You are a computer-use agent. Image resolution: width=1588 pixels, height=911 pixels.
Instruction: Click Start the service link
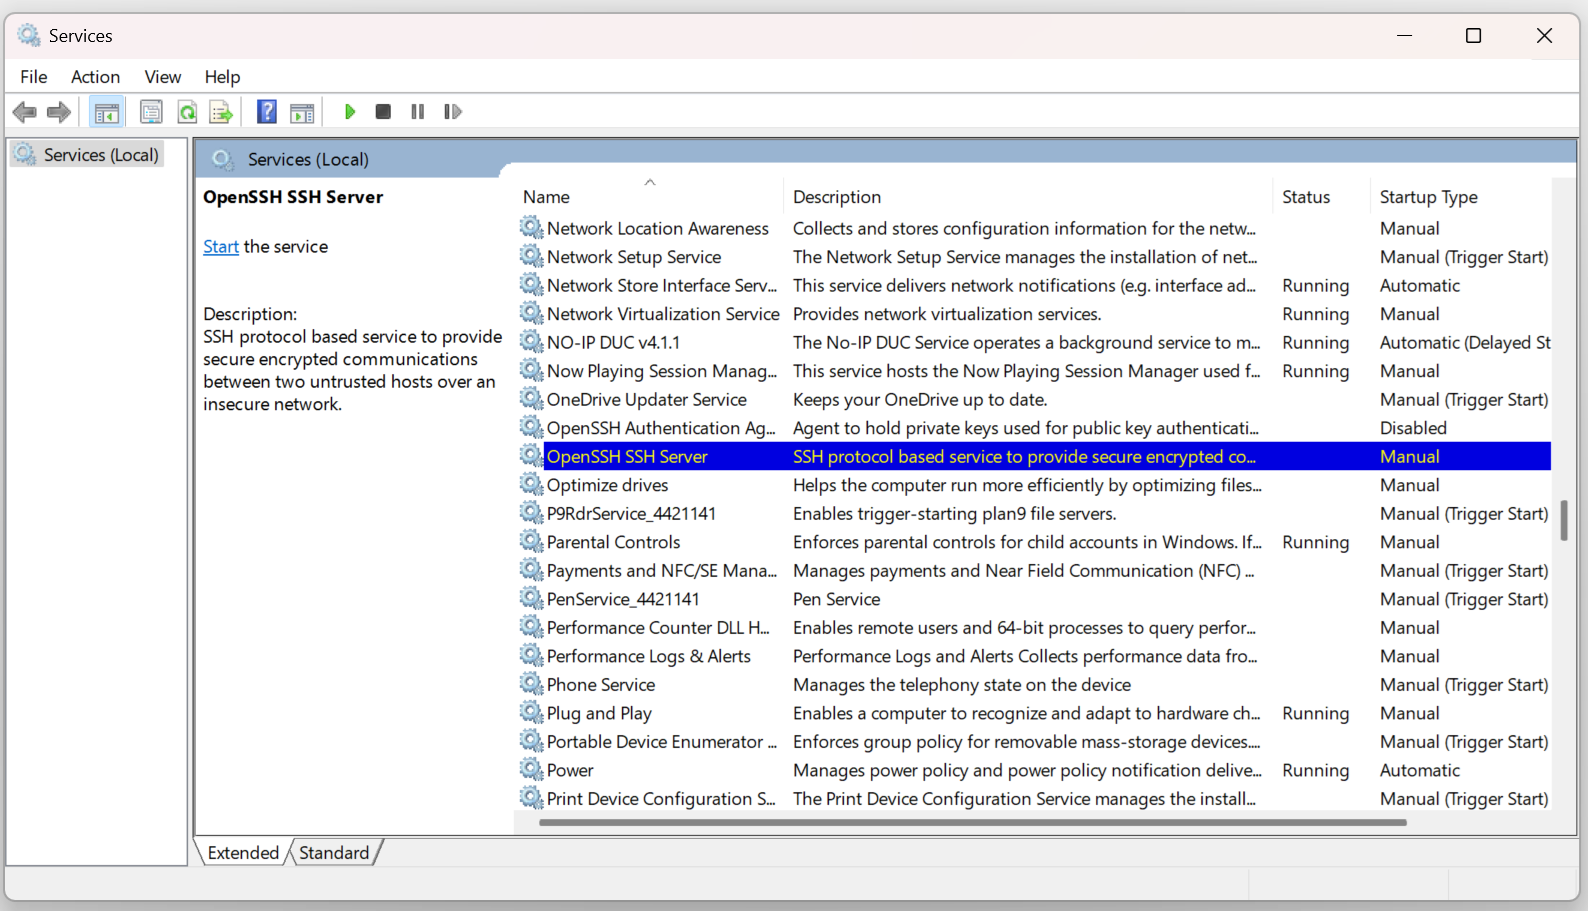221,247
